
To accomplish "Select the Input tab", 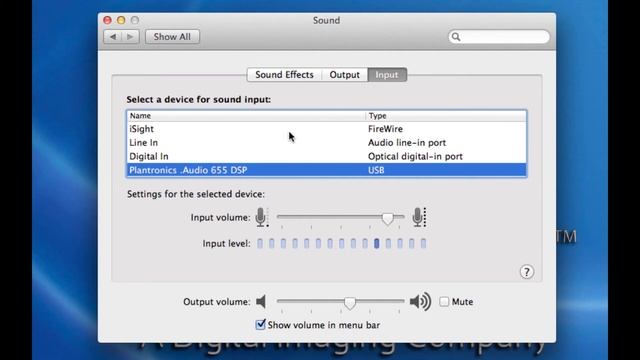I will tap(387, 75).
